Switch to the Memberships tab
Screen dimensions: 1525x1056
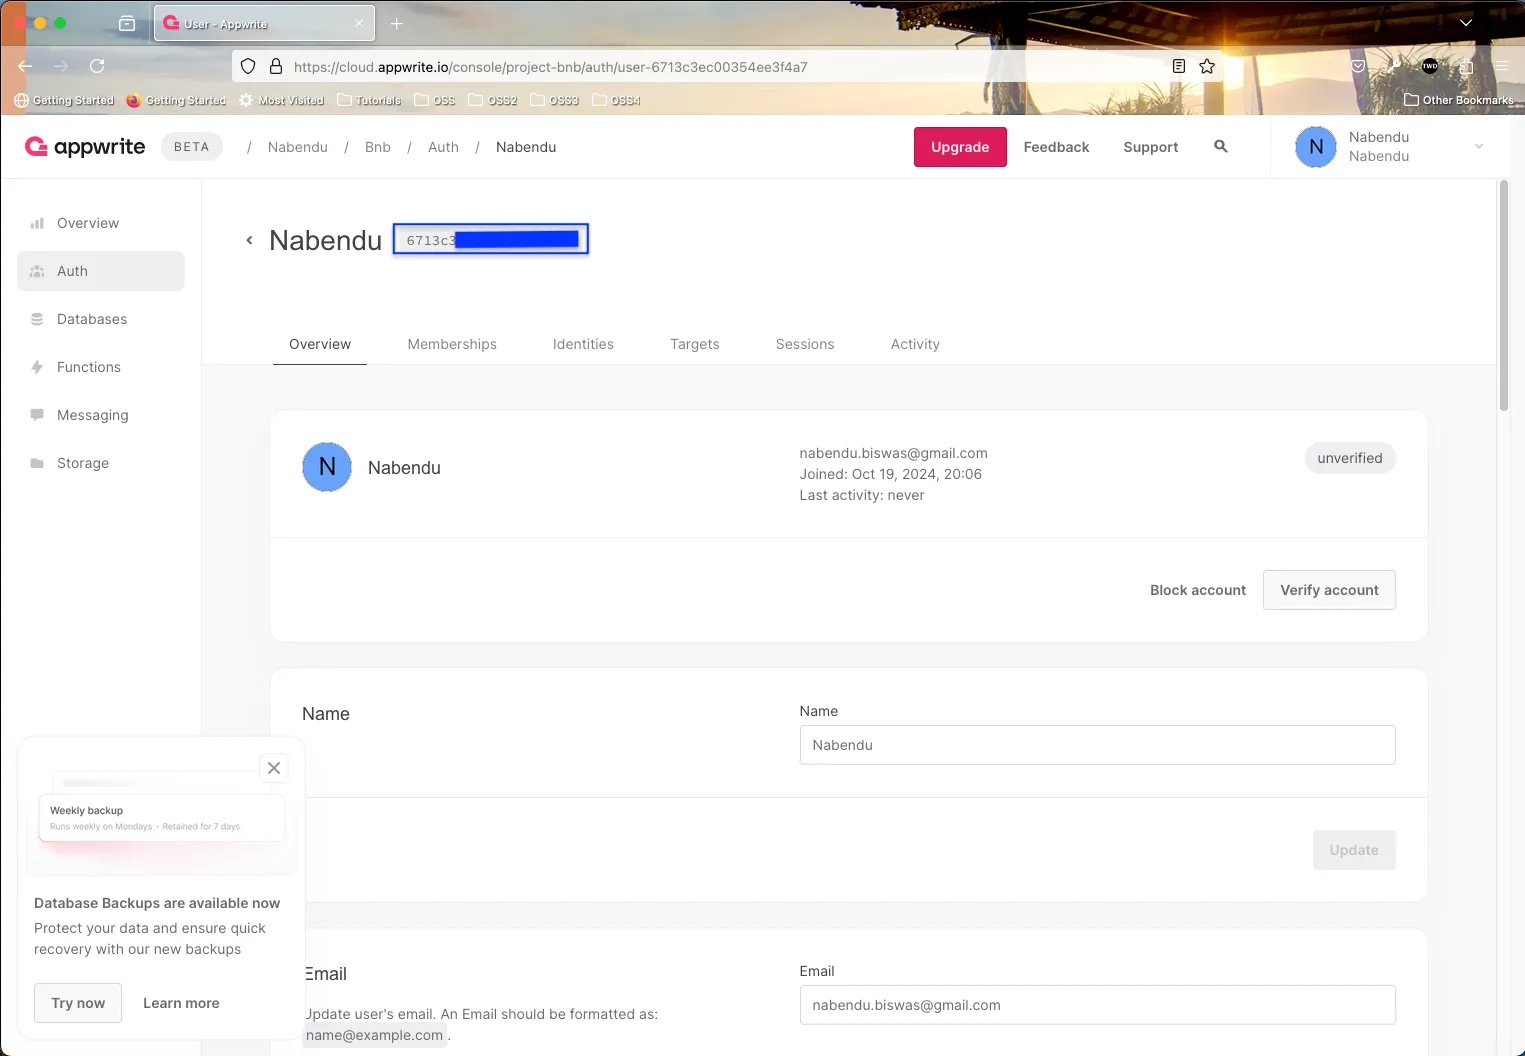point(452,344)
